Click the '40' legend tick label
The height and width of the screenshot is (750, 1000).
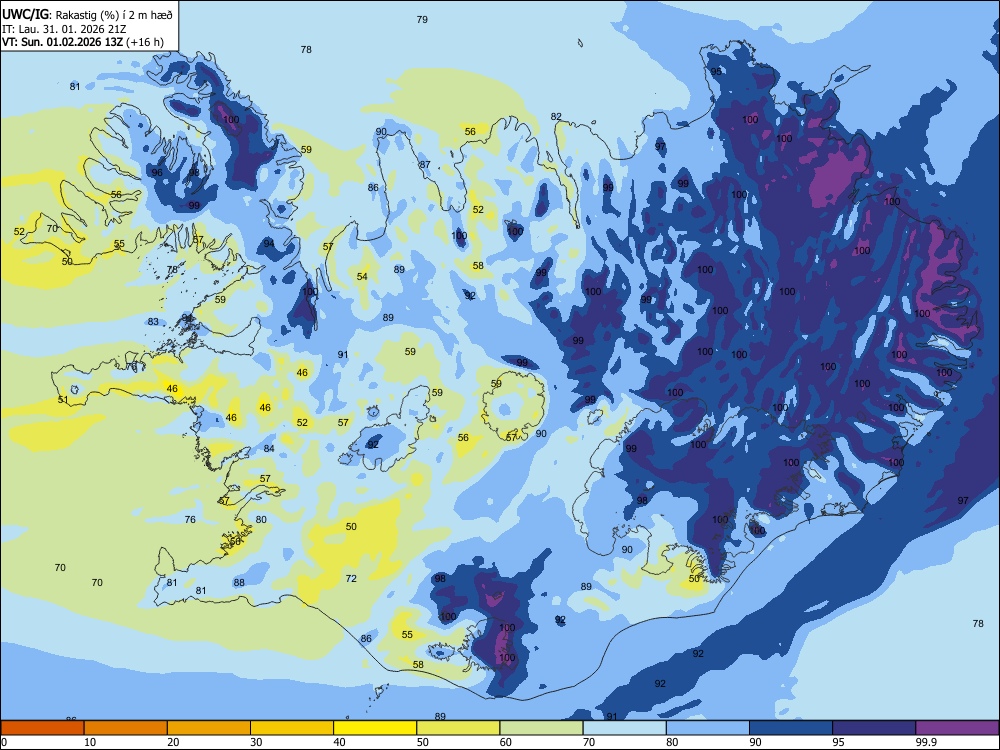tap(340, 742)
